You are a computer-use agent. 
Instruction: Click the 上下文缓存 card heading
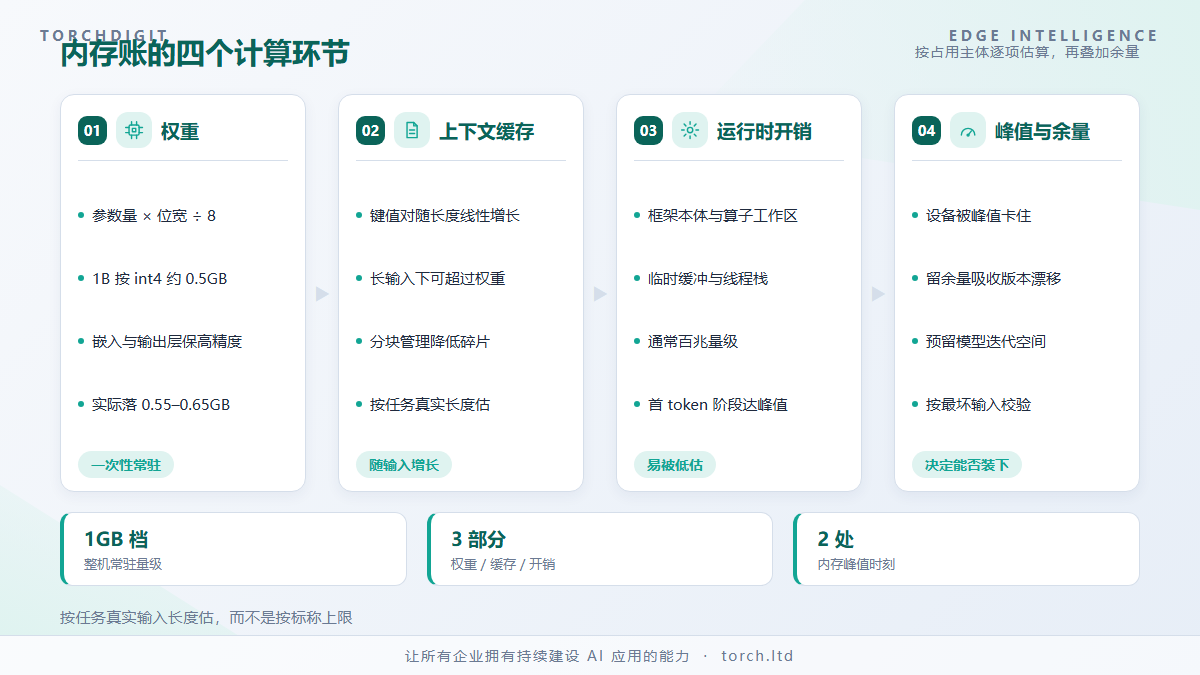coord(486,131)
